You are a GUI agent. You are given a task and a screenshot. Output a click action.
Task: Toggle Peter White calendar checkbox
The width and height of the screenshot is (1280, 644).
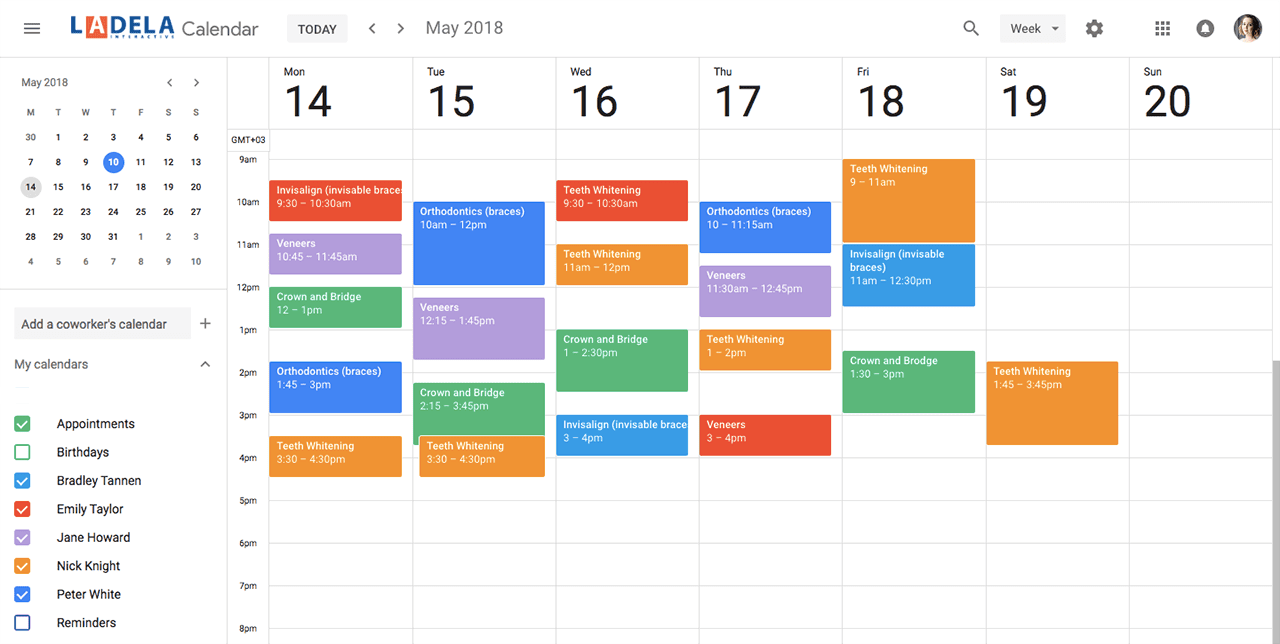22,594
